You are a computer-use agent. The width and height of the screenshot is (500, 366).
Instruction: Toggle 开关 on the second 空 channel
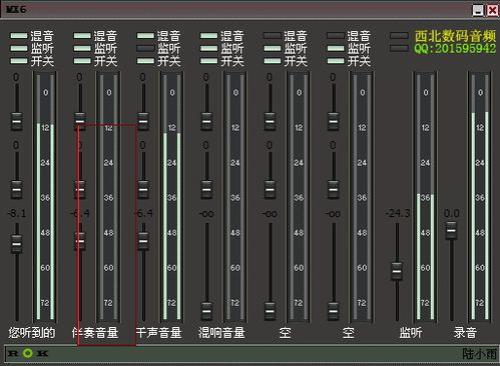[335, 61]
